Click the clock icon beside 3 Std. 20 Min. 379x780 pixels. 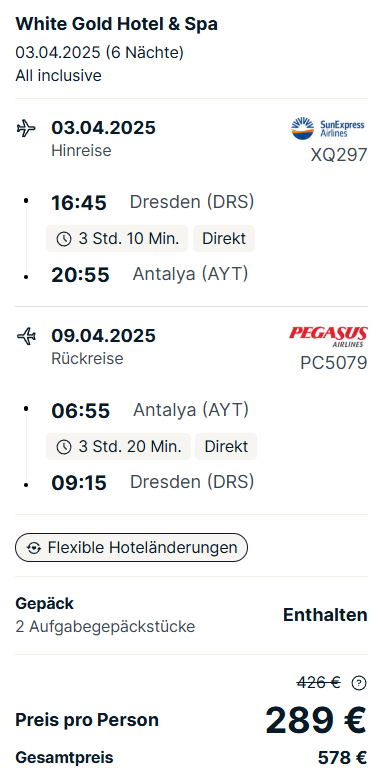64,447
